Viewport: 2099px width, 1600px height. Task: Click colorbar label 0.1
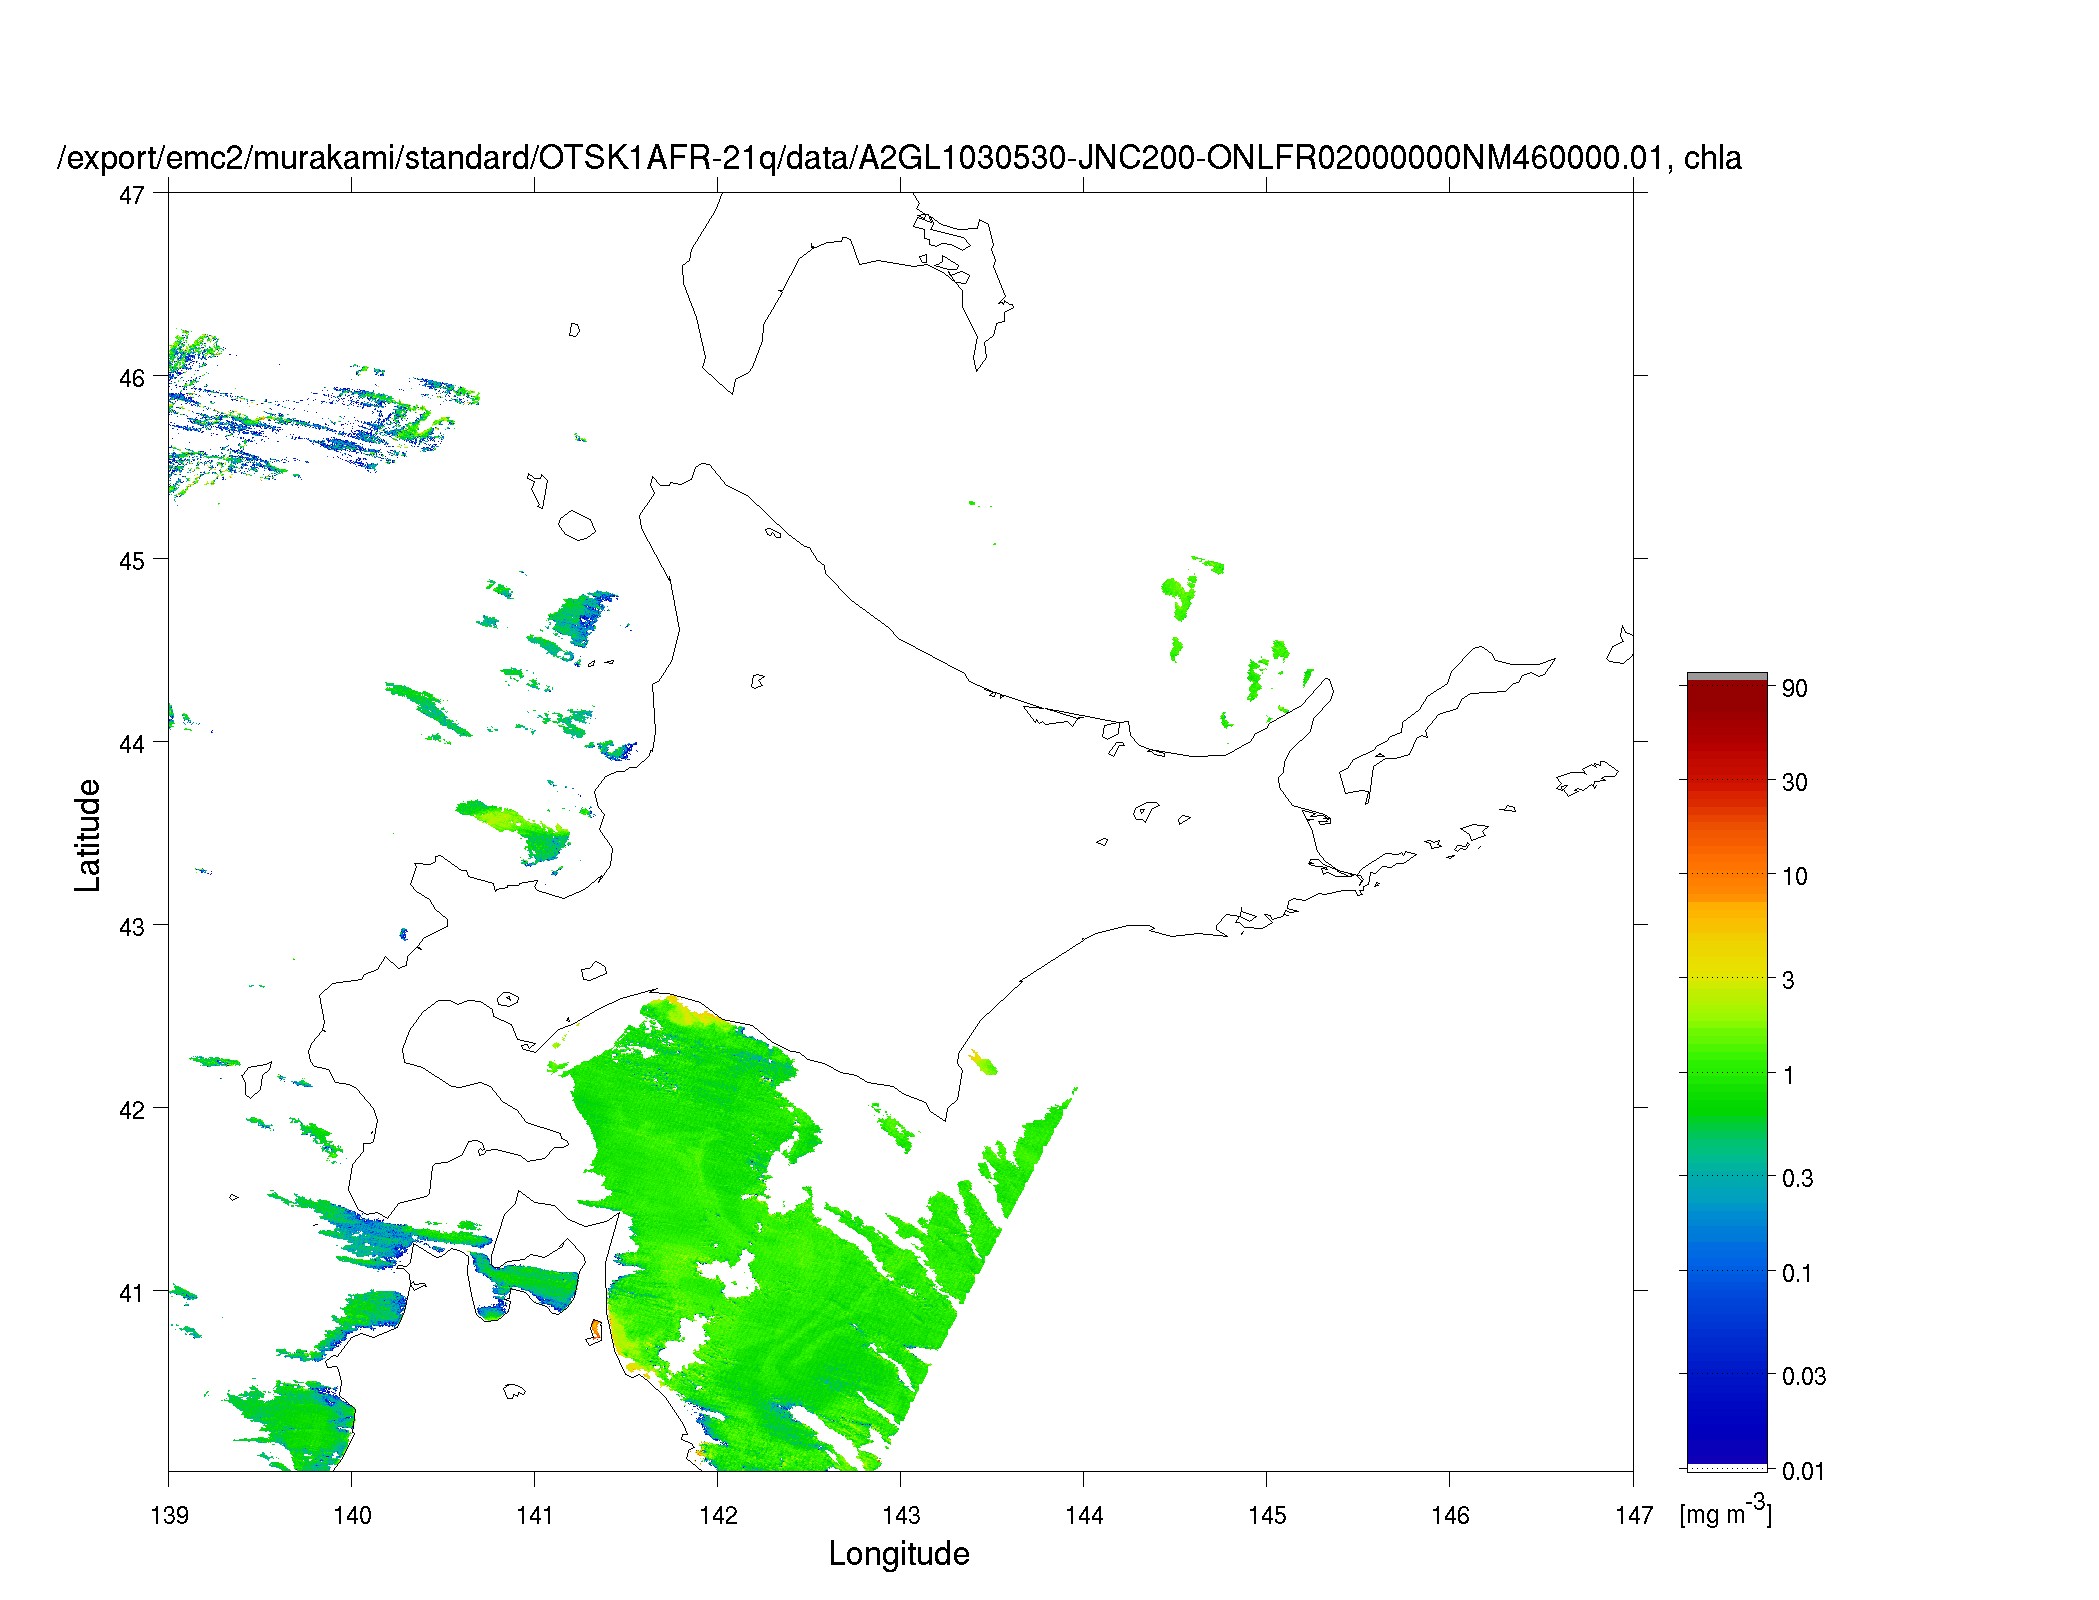1797,1273
